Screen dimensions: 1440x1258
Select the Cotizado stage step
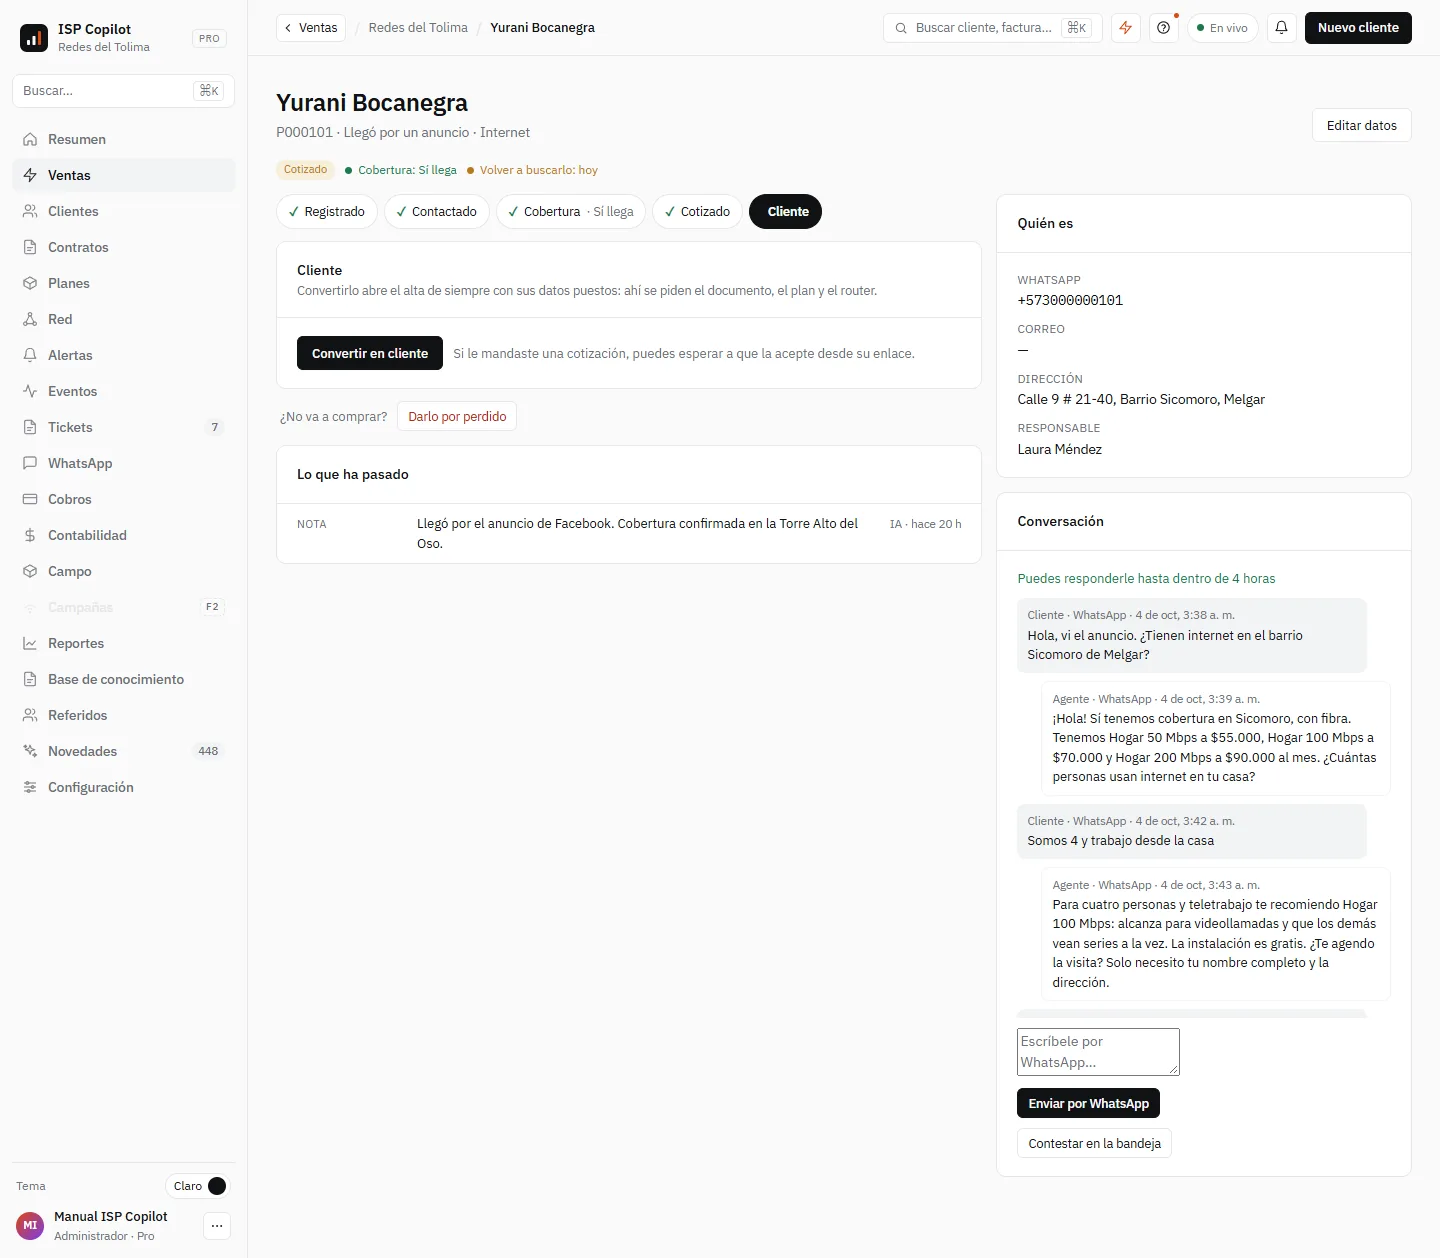697,211
